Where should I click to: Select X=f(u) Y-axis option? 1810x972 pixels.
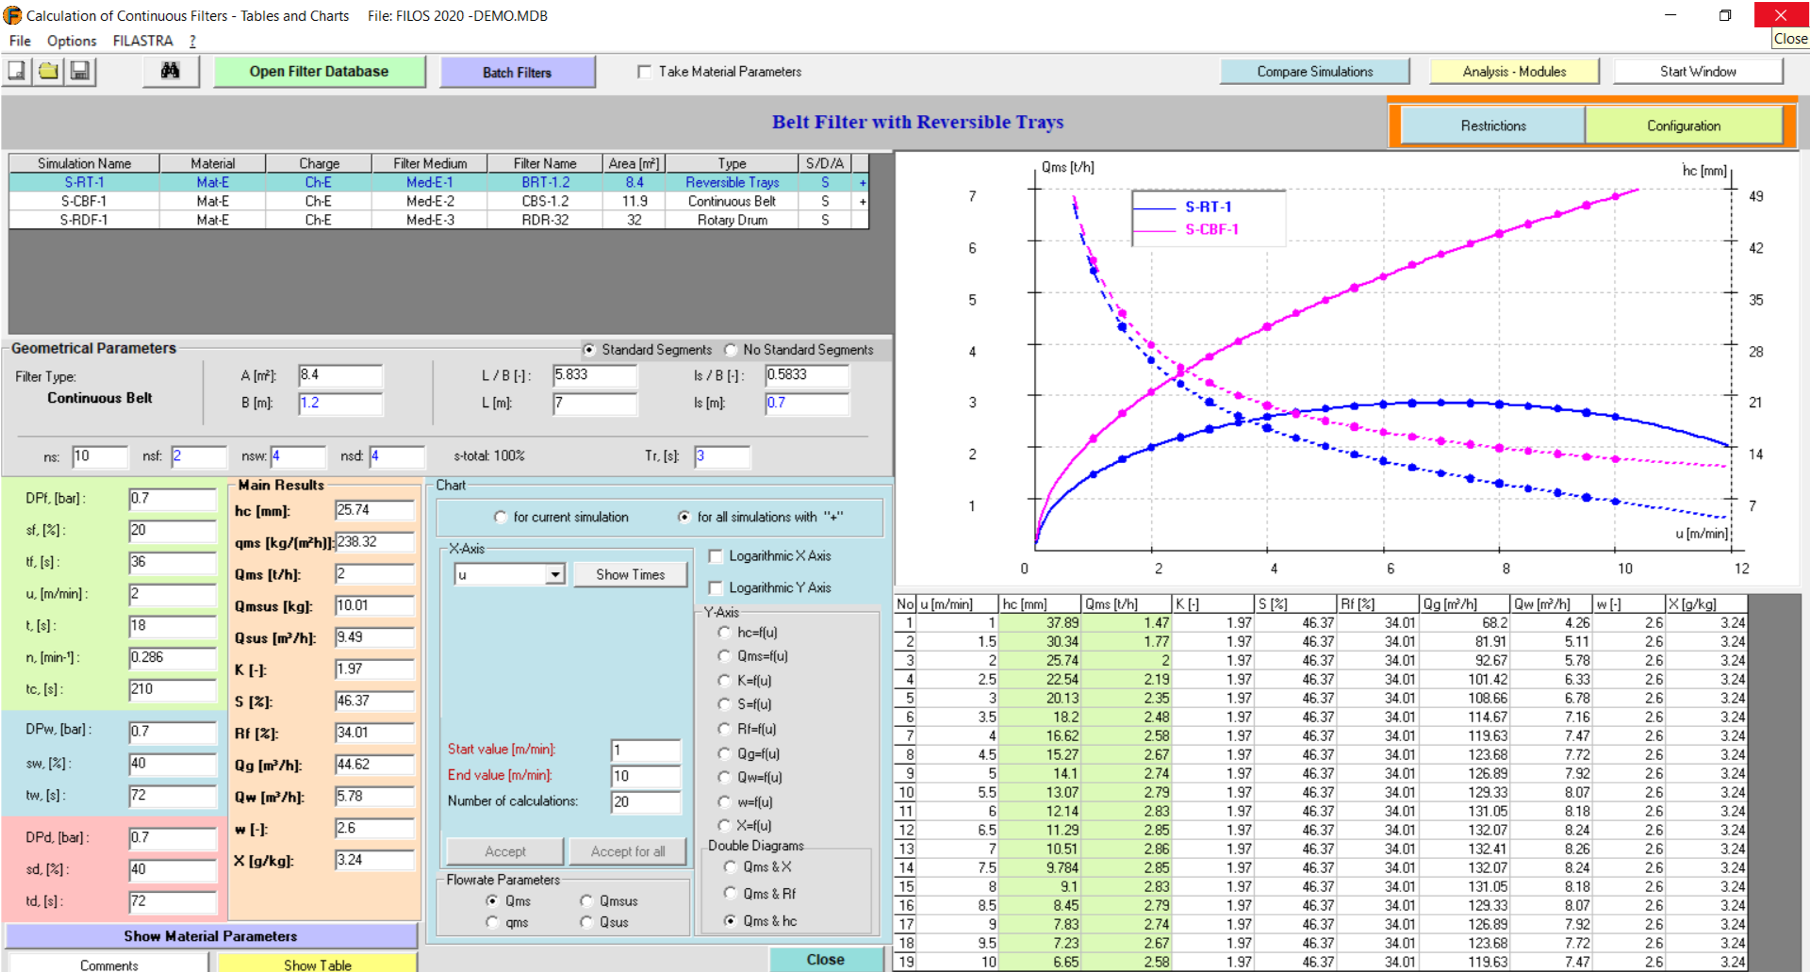click(724, 825)
